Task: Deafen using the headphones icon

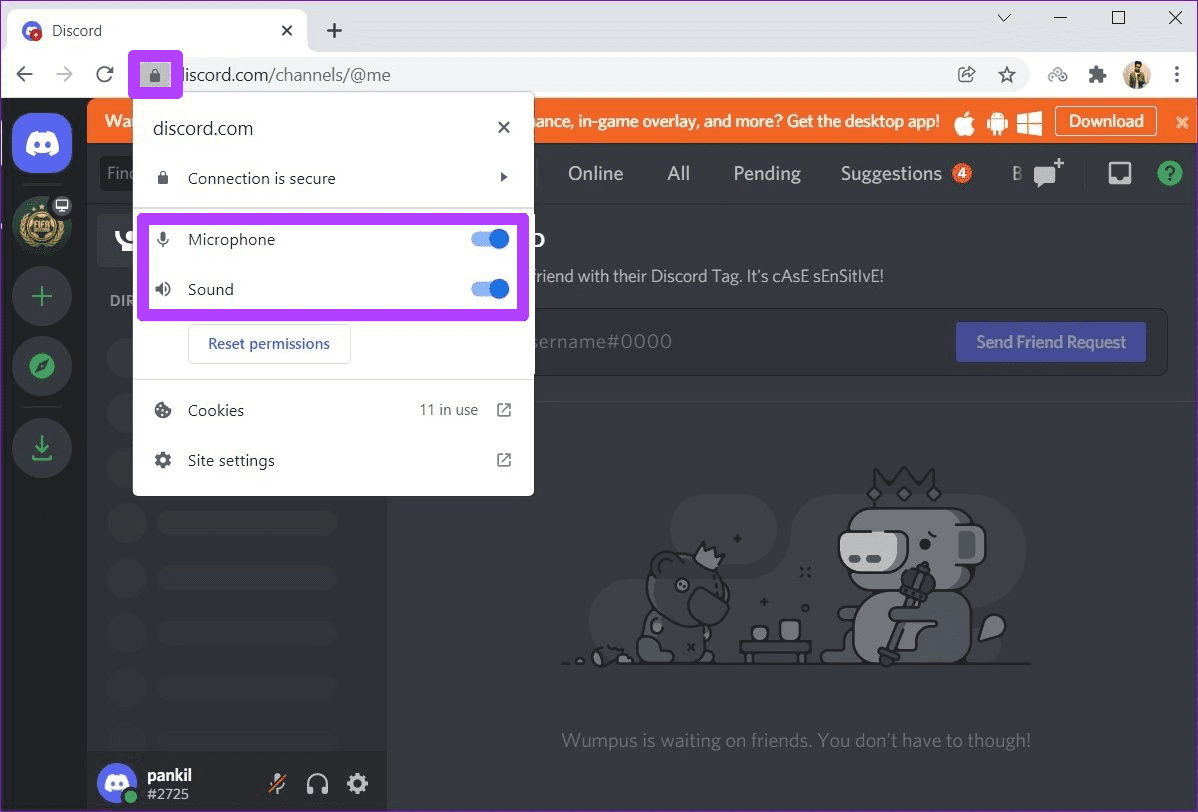Action: [x=317, y=783]
